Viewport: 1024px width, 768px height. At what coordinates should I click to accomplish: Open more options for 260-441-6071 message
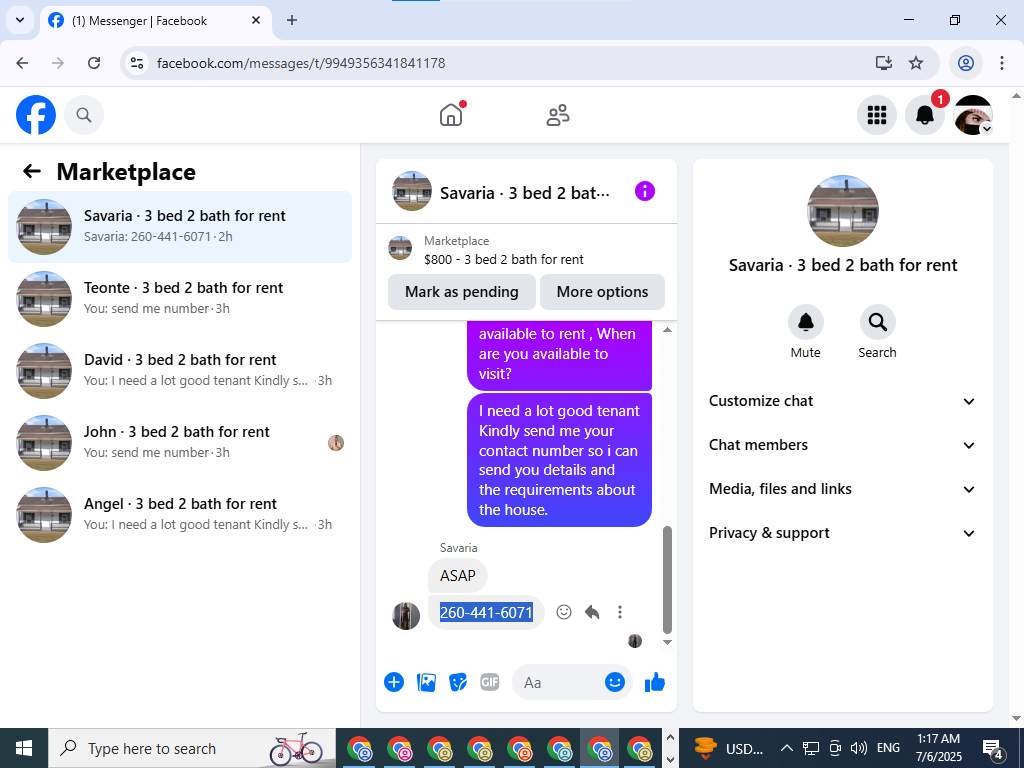(620, 612)
